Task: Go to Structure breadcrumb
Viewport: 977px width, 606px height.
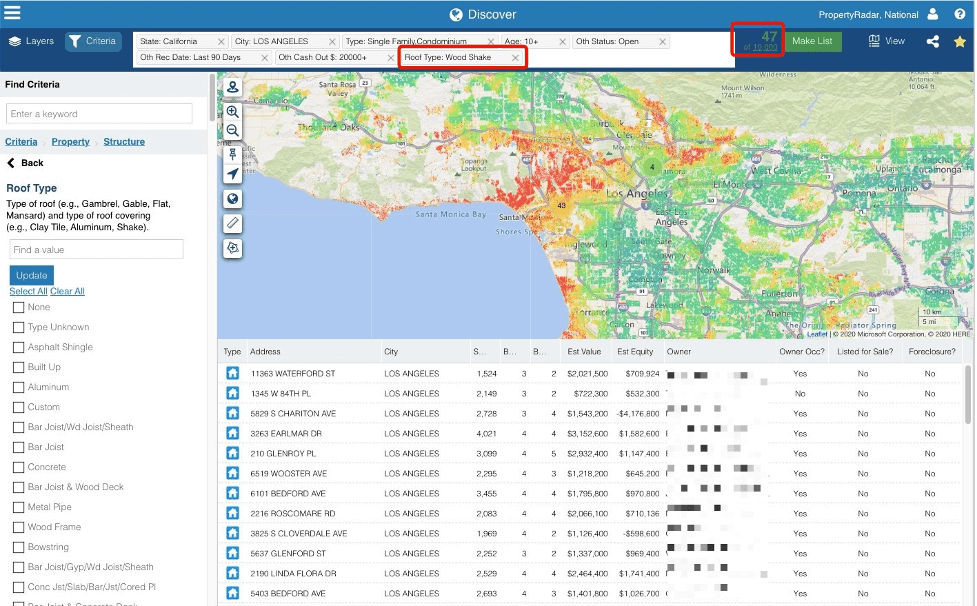Action: [x=124, y=141]
